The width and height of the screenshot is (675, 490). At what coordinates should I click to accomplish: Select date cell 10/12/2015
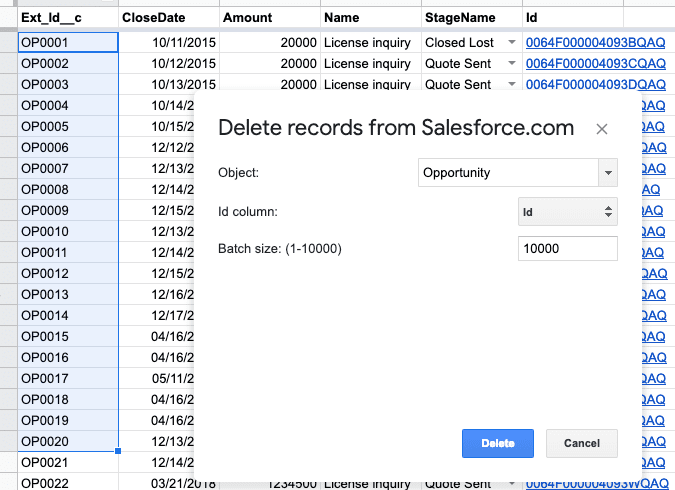[x=169, y=63]
